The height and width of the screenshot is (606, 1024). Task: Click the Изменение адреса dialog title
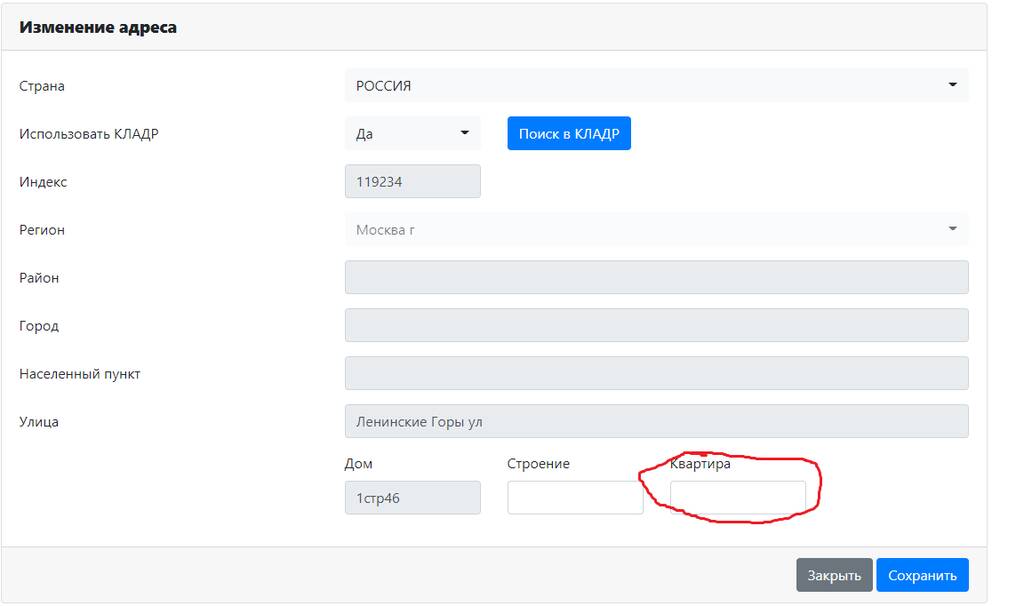tap(98, 27)
